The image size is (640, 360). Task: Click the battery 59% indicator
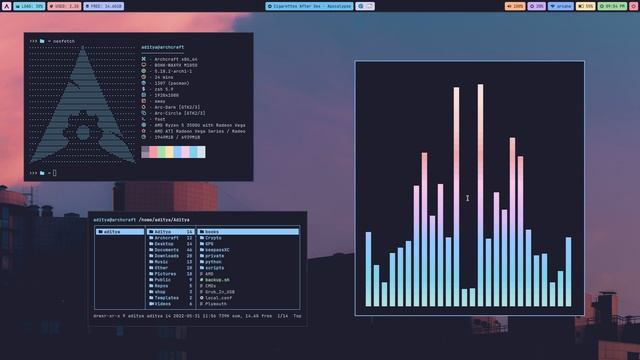coord(585,6)
